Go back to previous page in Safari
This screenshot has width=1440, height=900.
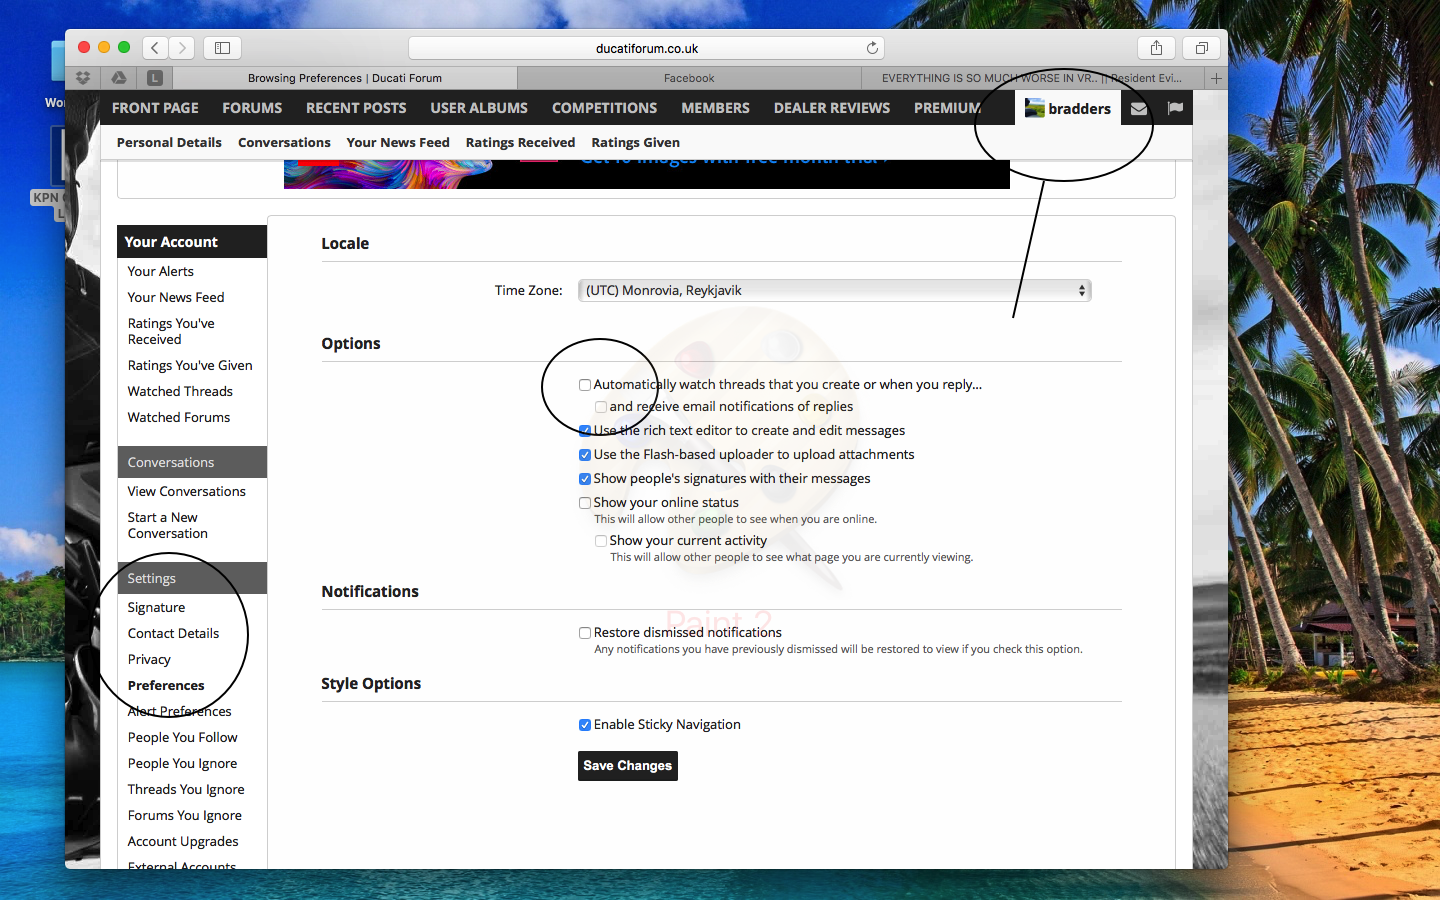[155, 47]
